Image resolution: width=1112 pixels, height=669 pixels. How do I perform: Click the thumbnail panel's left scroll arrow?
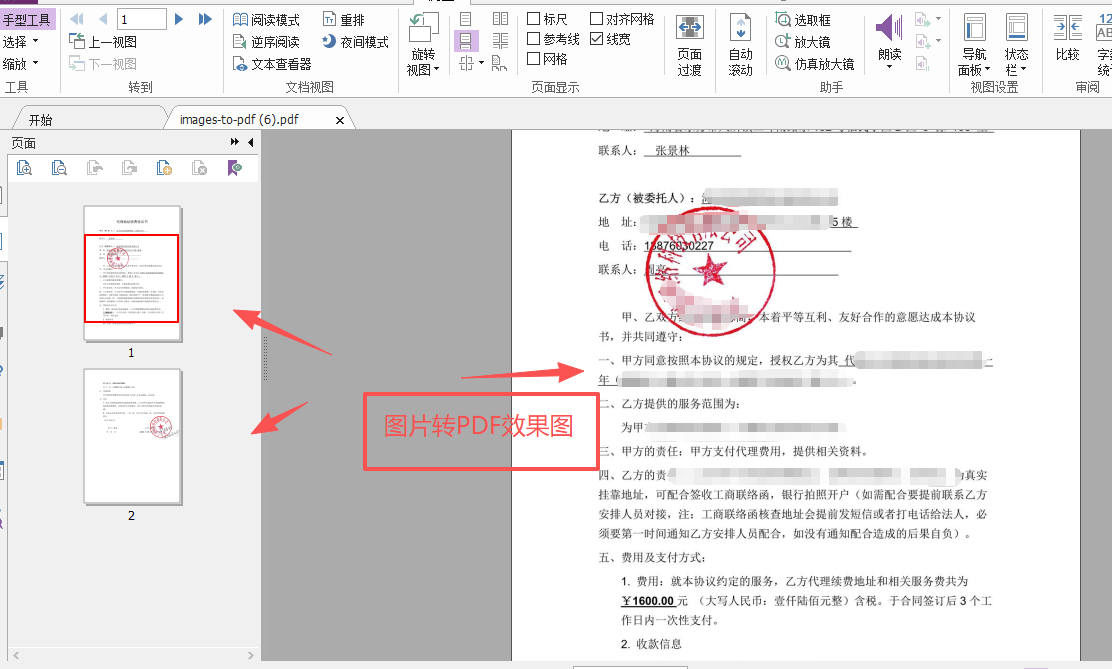16,656
